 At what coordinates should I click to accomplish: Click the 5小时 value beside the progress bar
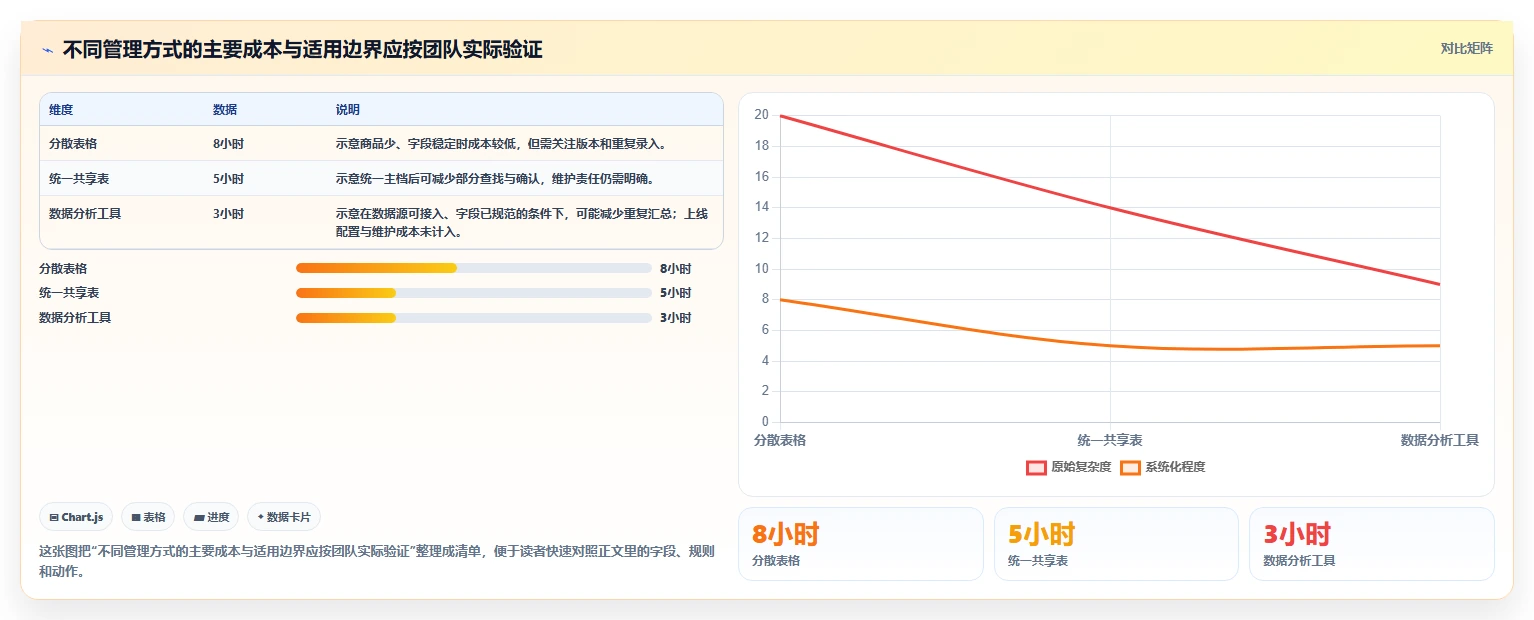pos(675,293)
